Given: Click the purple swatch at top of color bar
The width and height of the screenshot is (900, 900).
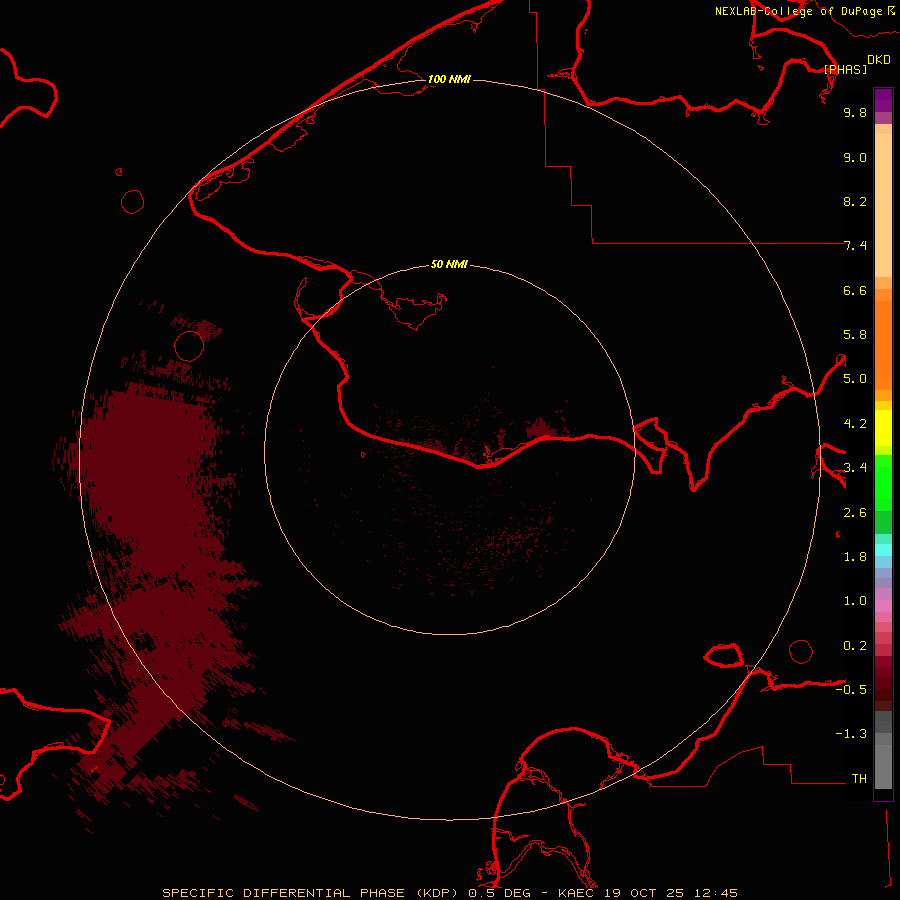Looking at the screenshot, I should (x=883, y=100).
